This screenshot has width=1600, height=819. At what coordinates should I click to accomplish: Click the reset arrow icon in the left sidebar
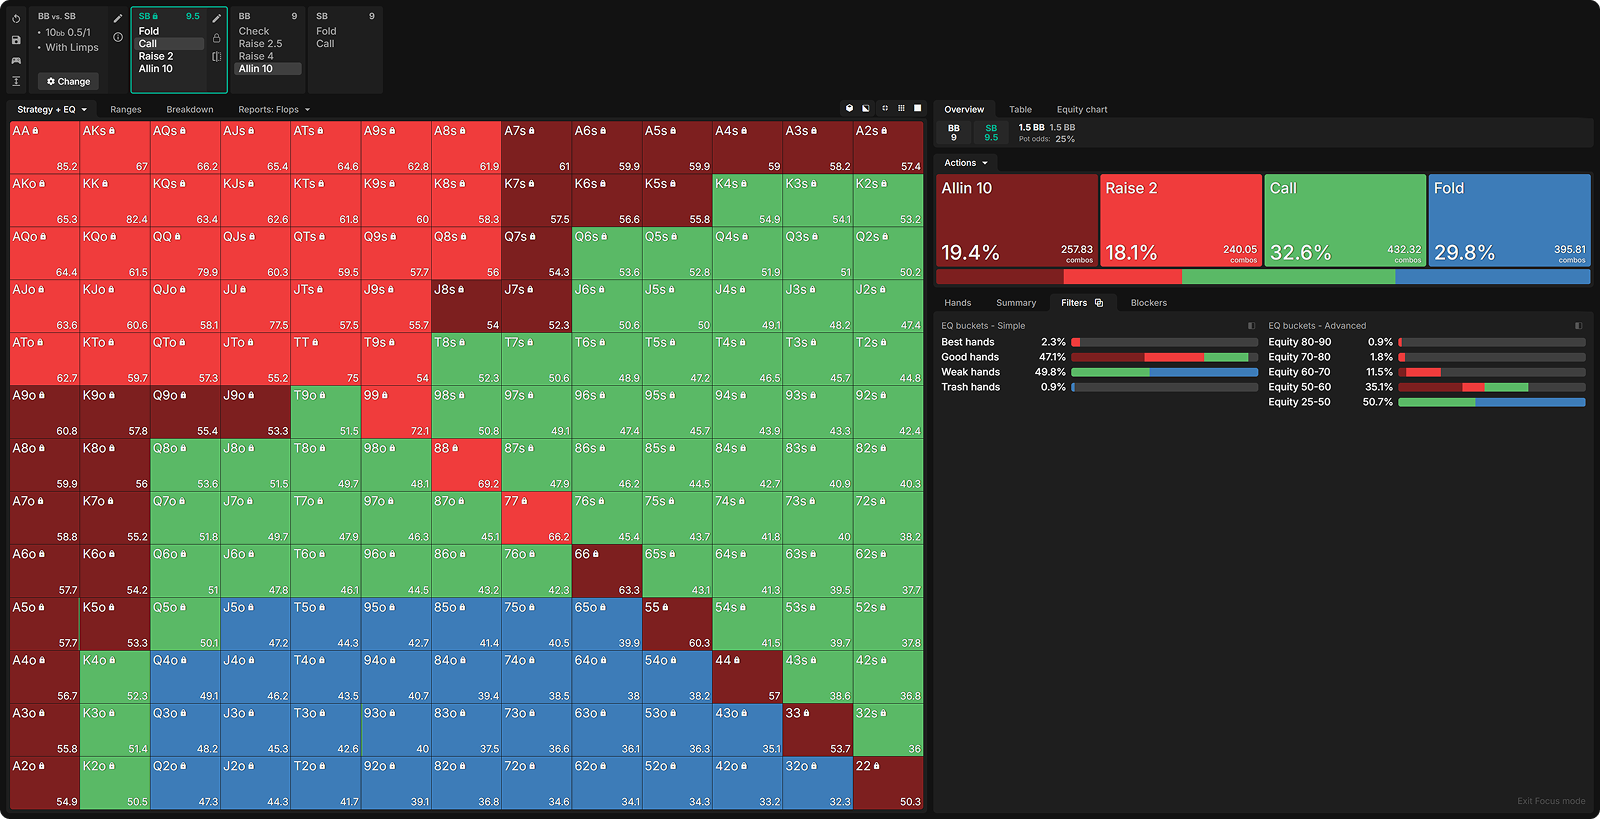[x=16, y=19]
